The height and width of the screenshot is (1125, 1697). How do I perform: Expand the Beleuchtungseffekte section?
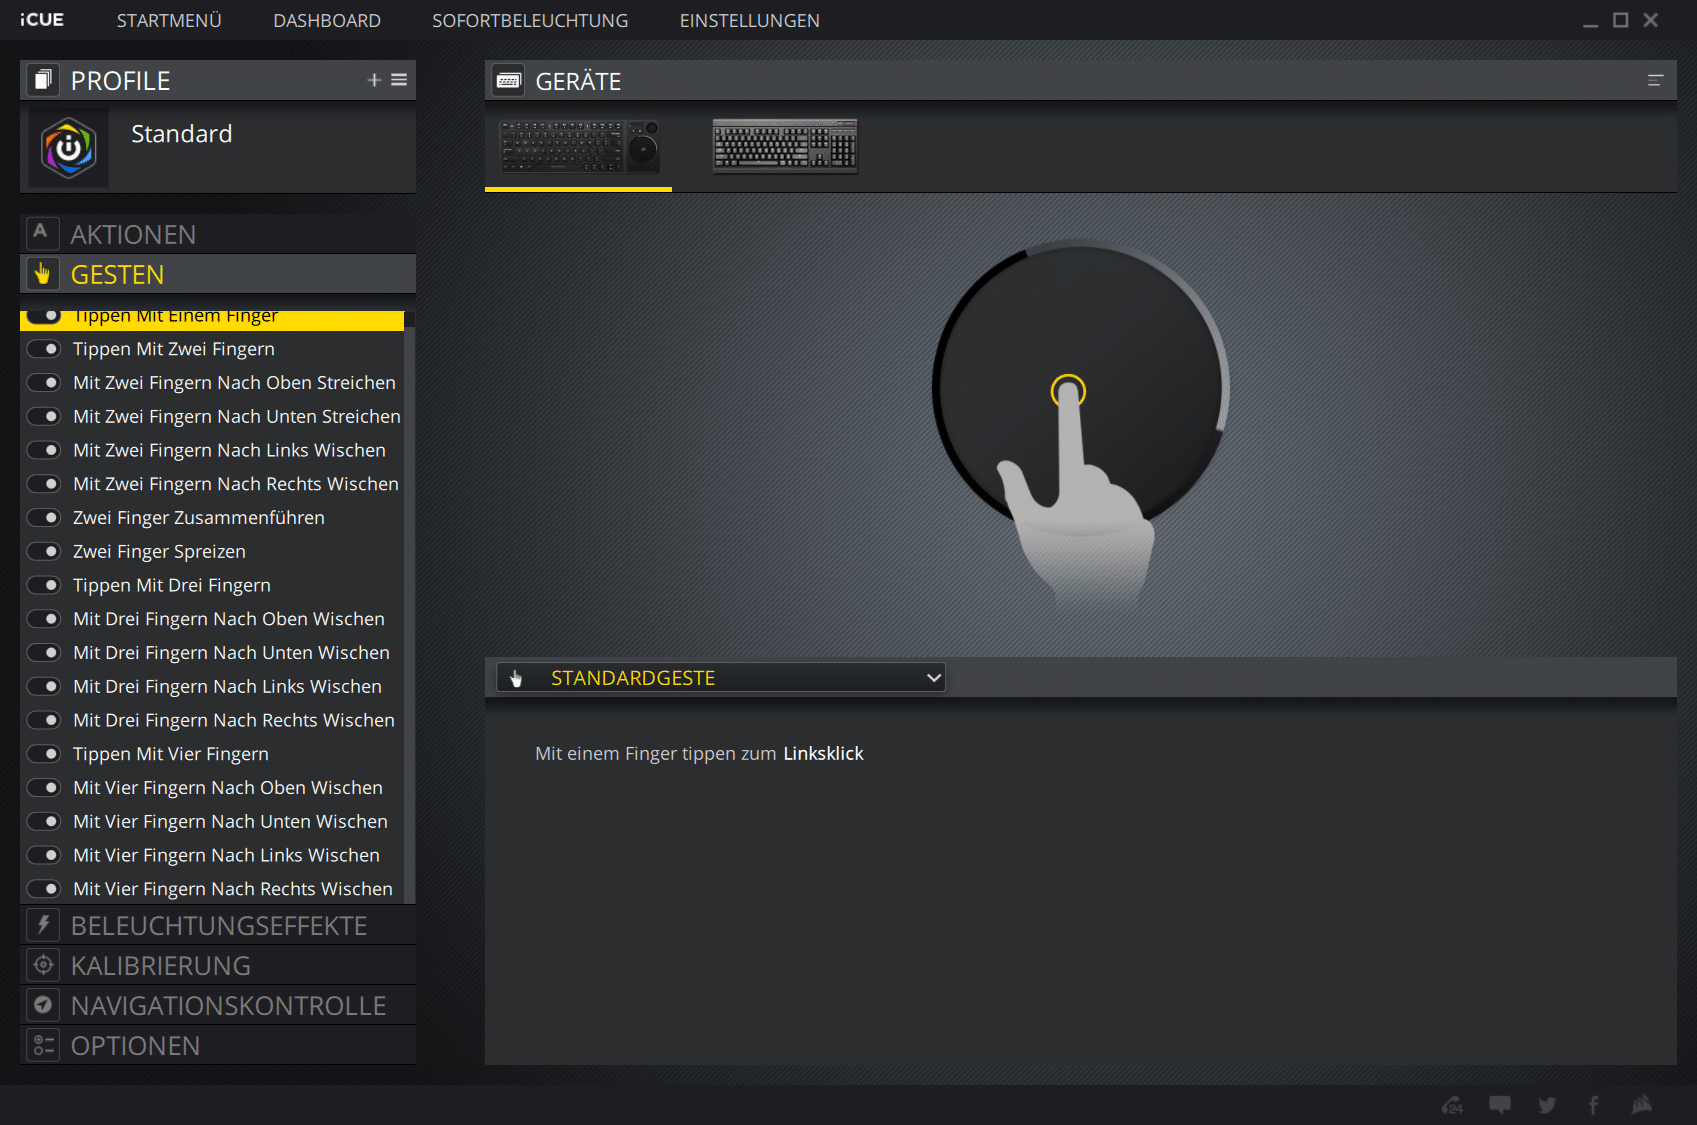click(218, 926)
